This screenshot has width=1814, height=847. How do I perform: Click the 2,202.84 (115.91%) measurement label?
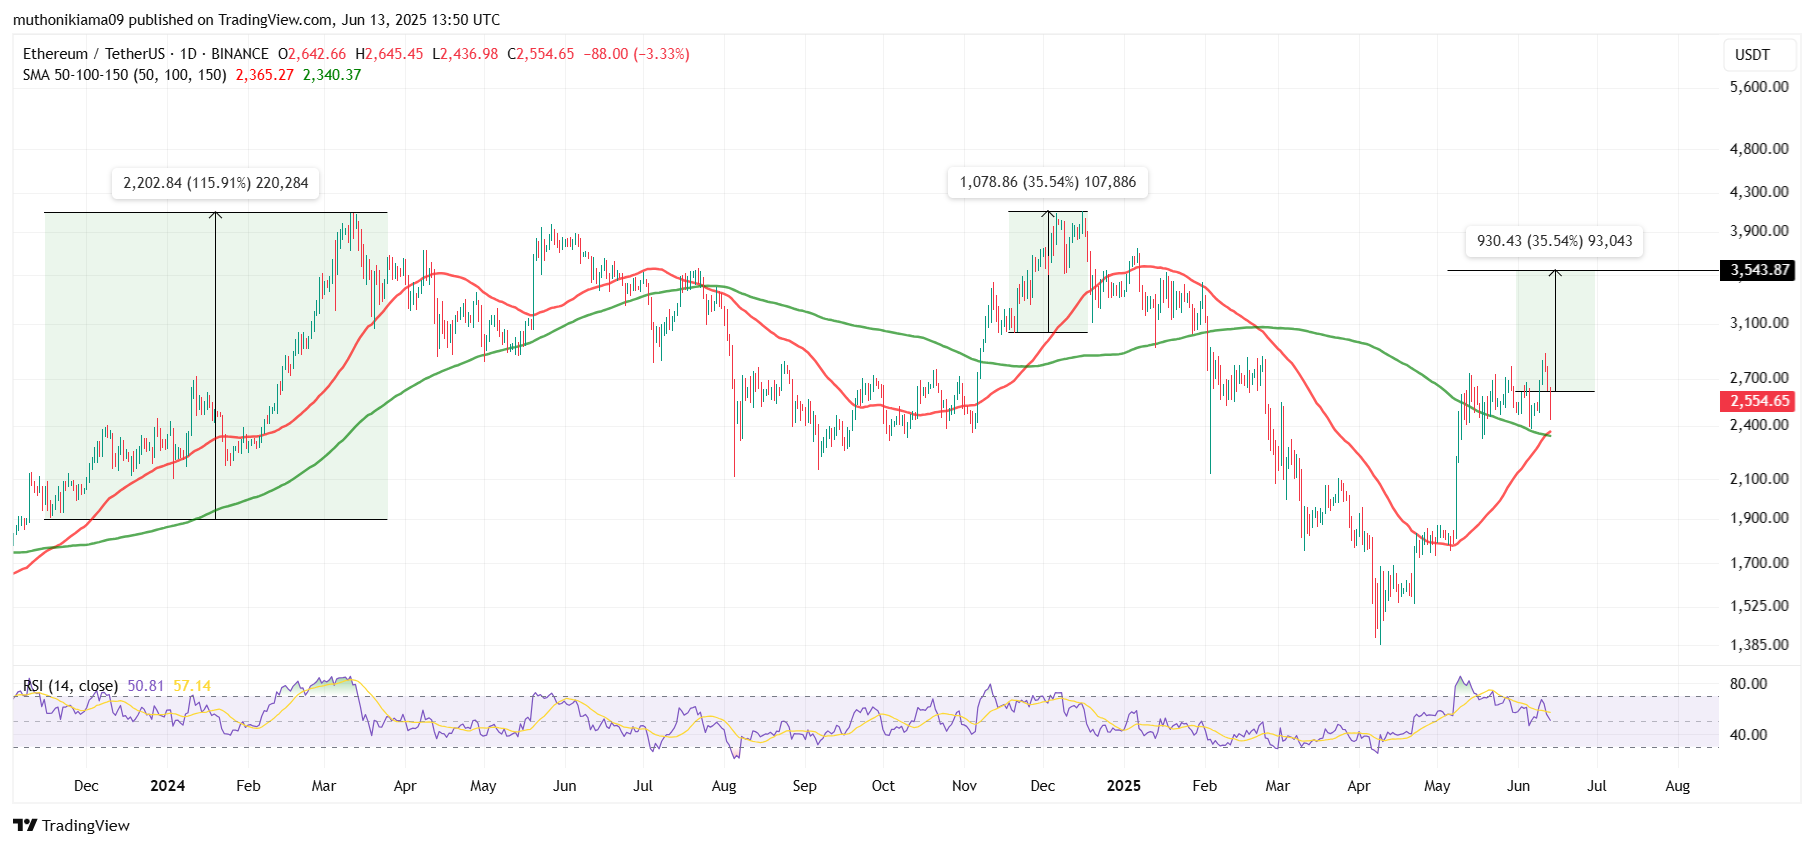coord(215,183)
